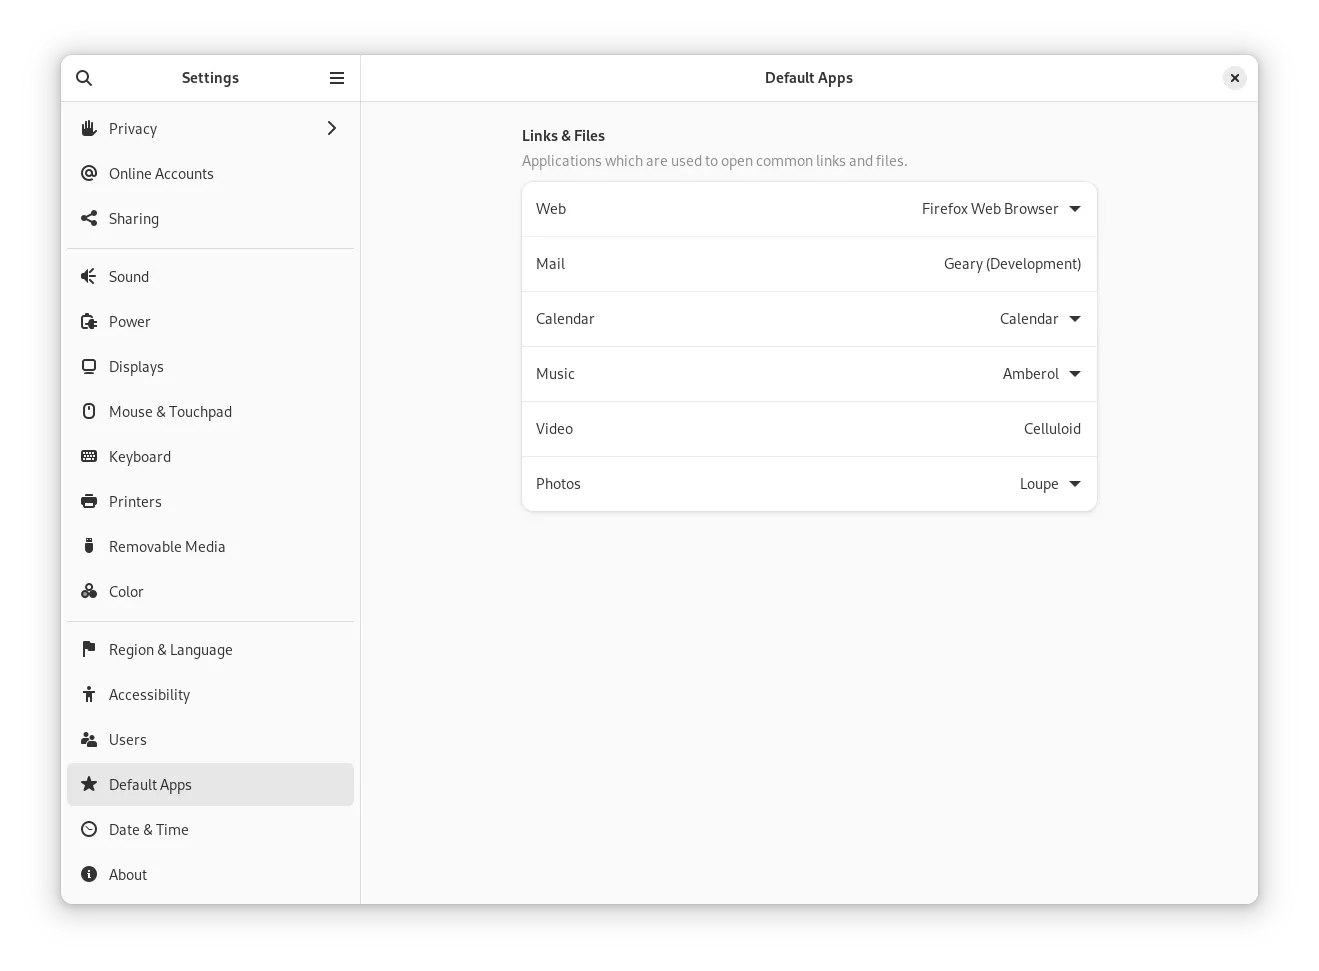The width and height of the screenshot is (1319, 971).
Task: Select the Privacy label in sidebar
Action: 133,129
